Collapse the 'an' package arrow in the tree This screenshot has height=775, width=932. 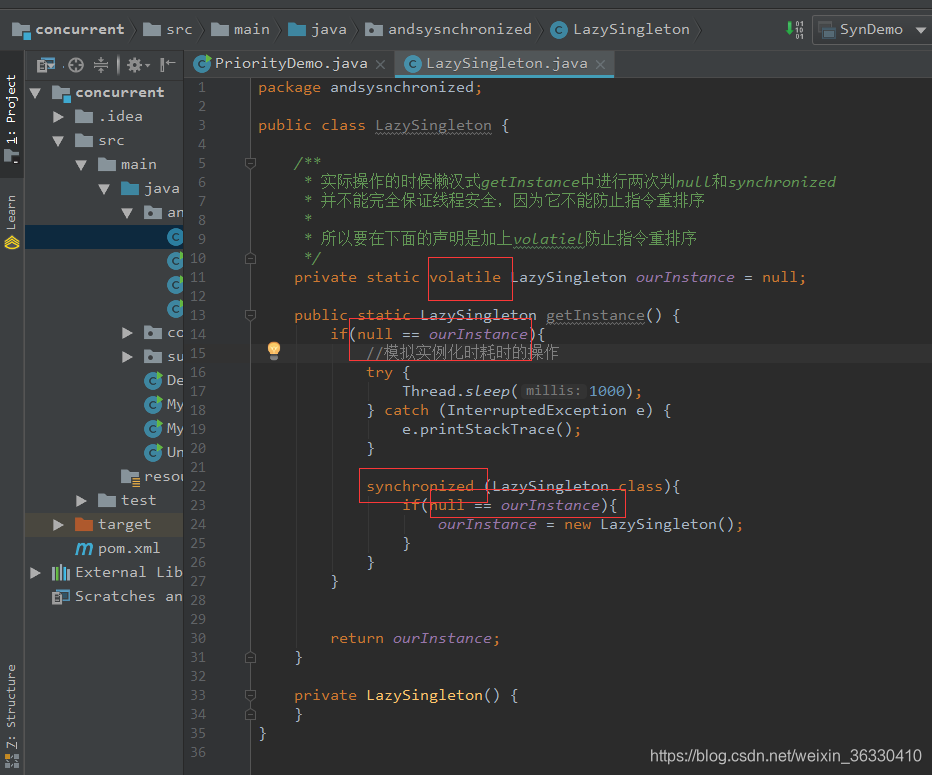click(x=127, y=213)
